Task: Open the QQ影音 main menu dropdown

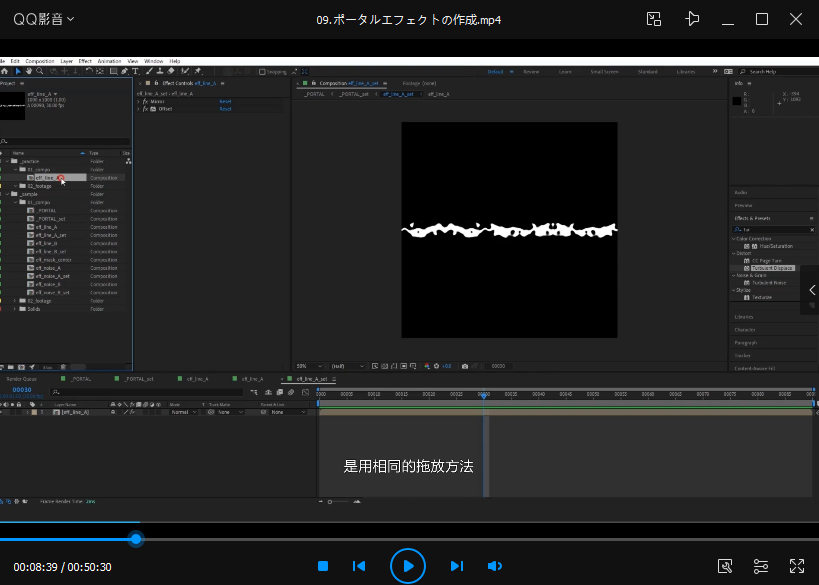Action: 44,19
